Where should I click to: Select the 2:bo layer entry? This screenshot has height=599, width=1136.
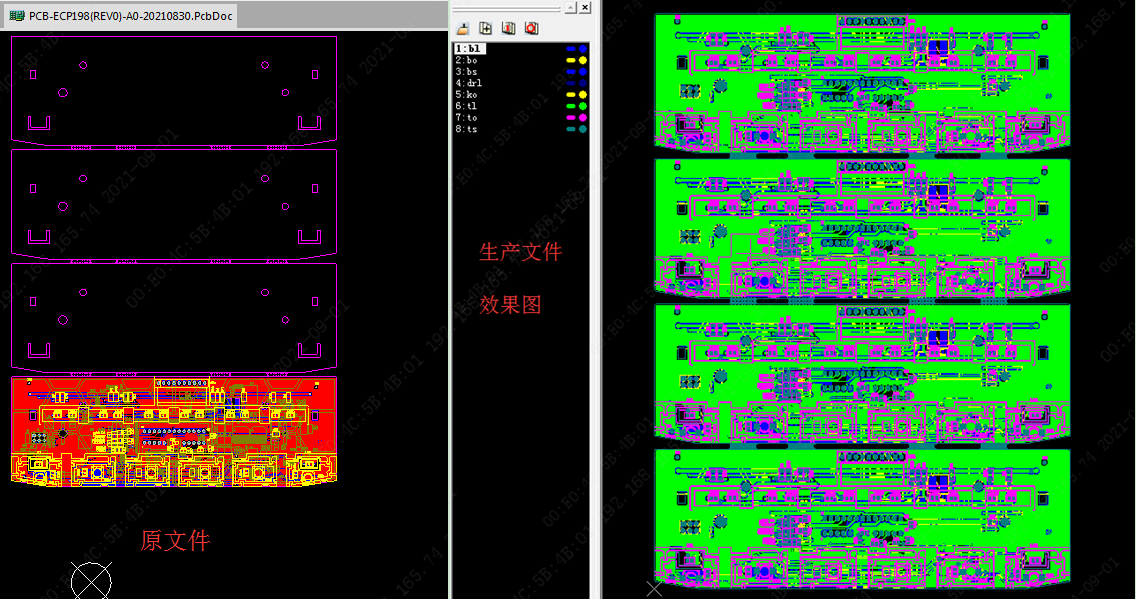click(x=468, y=60)
